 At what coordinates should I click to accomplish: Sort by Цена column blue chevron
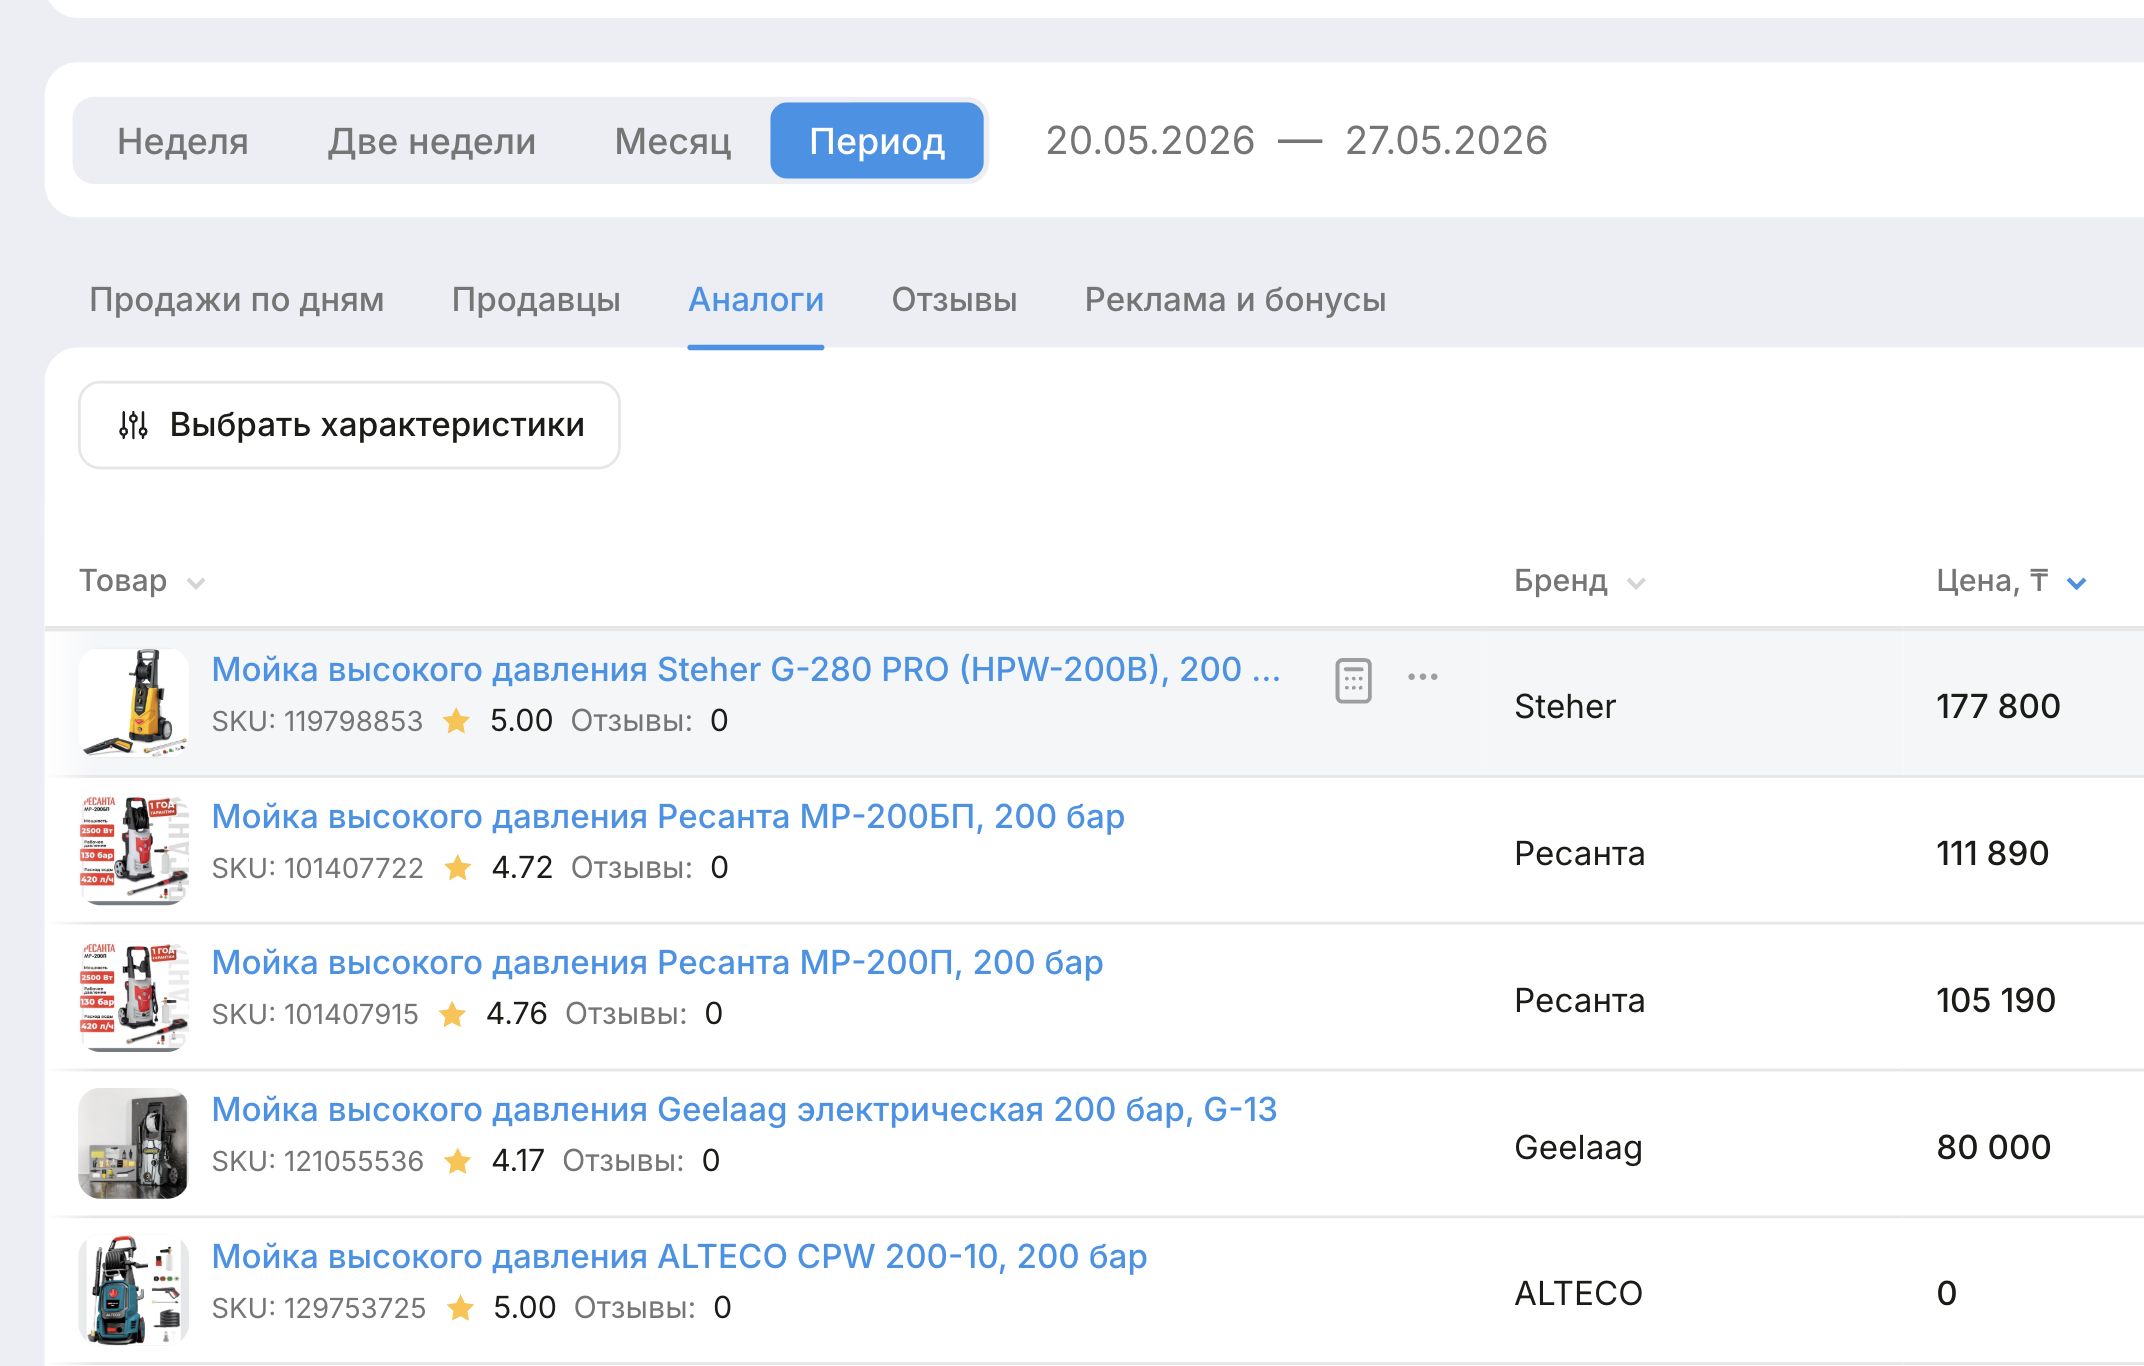click(2077, 583)
